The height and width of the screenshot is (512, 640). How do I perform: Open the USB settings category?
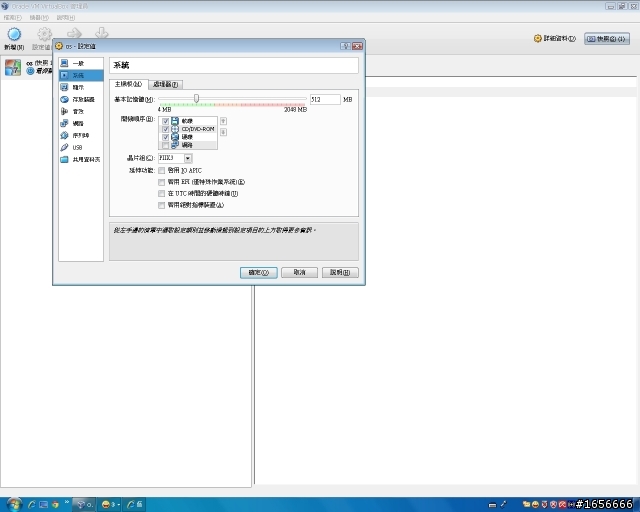[81, 147]
